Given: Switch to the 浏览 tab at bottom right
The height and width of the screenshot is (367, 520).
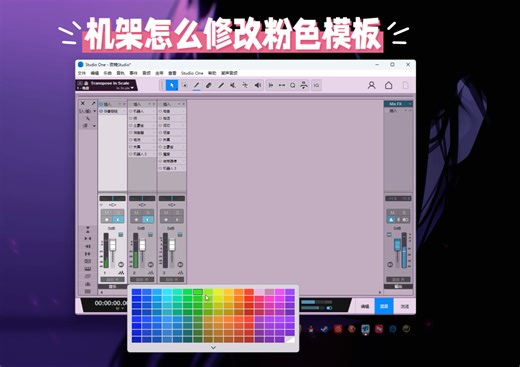Looking at the screenshot, I should point(404,306).
